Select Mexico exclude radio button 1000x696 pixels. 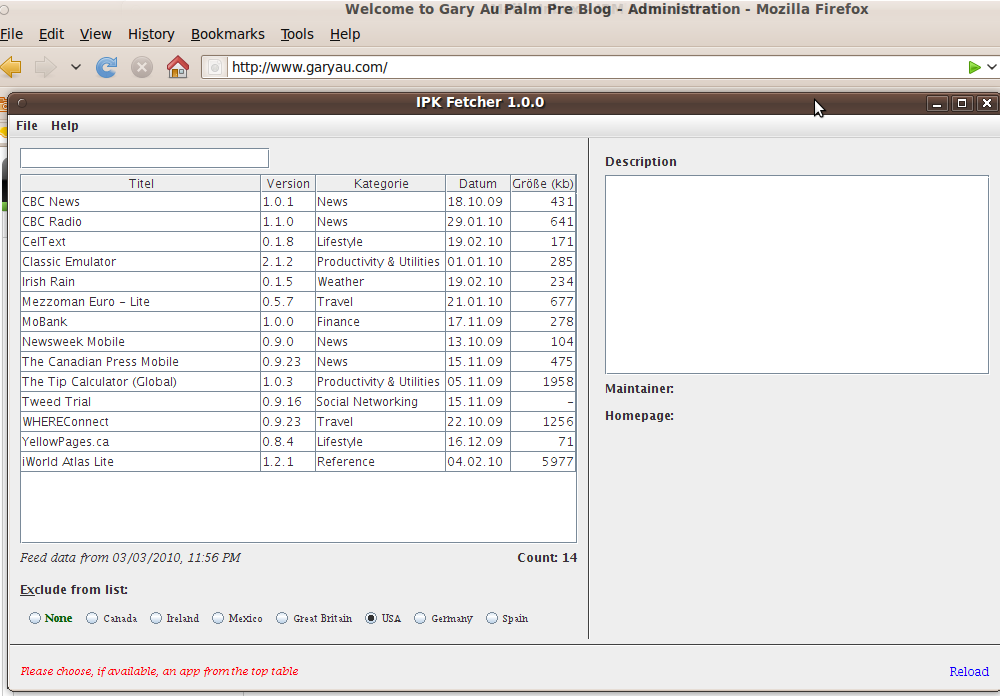[218, 618]
